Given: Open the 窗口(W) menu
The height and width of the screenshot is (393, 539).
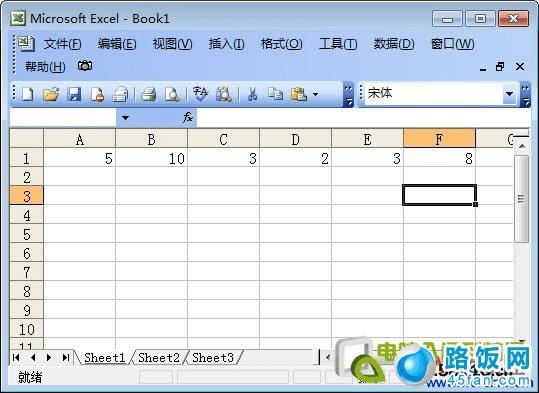Looking at the screenshot, I should pos(452,44).
